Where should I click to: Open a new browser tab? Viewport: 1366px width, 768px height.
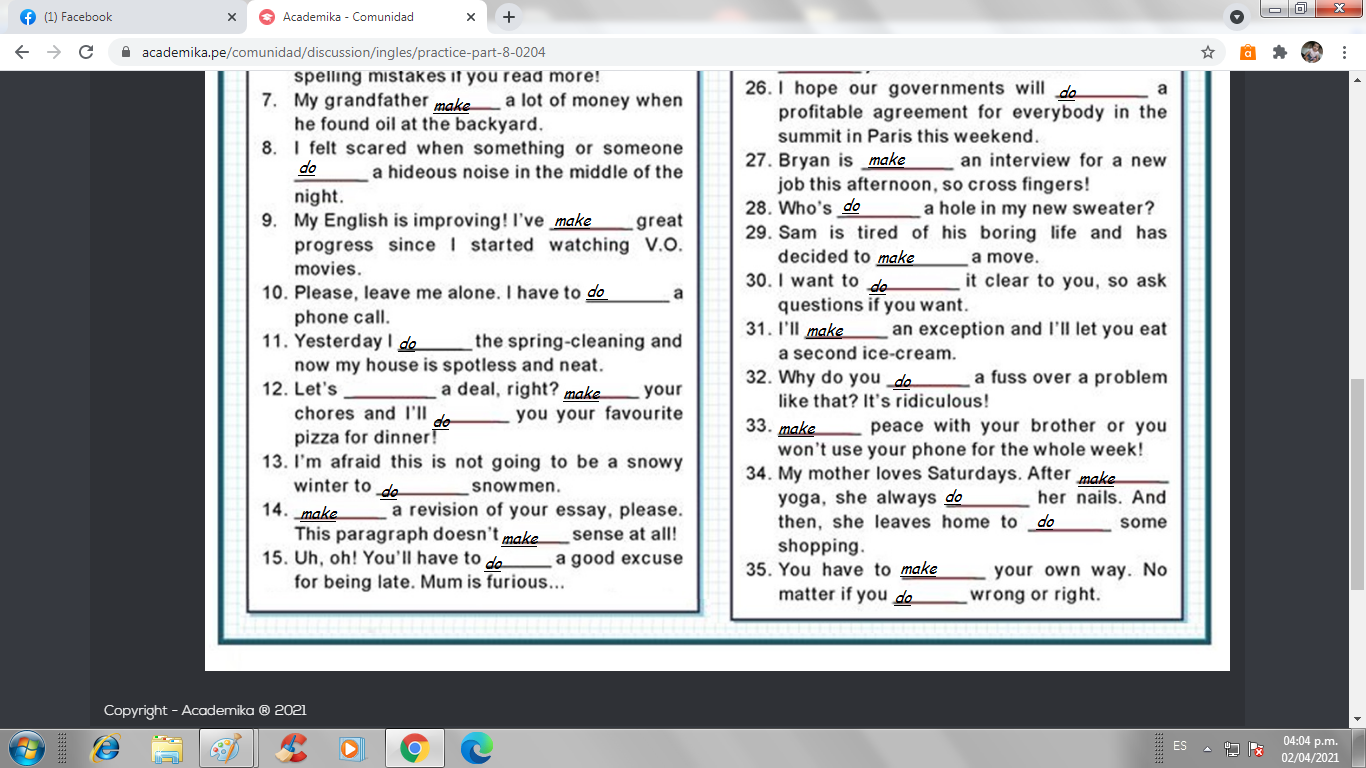pos(509,17)
